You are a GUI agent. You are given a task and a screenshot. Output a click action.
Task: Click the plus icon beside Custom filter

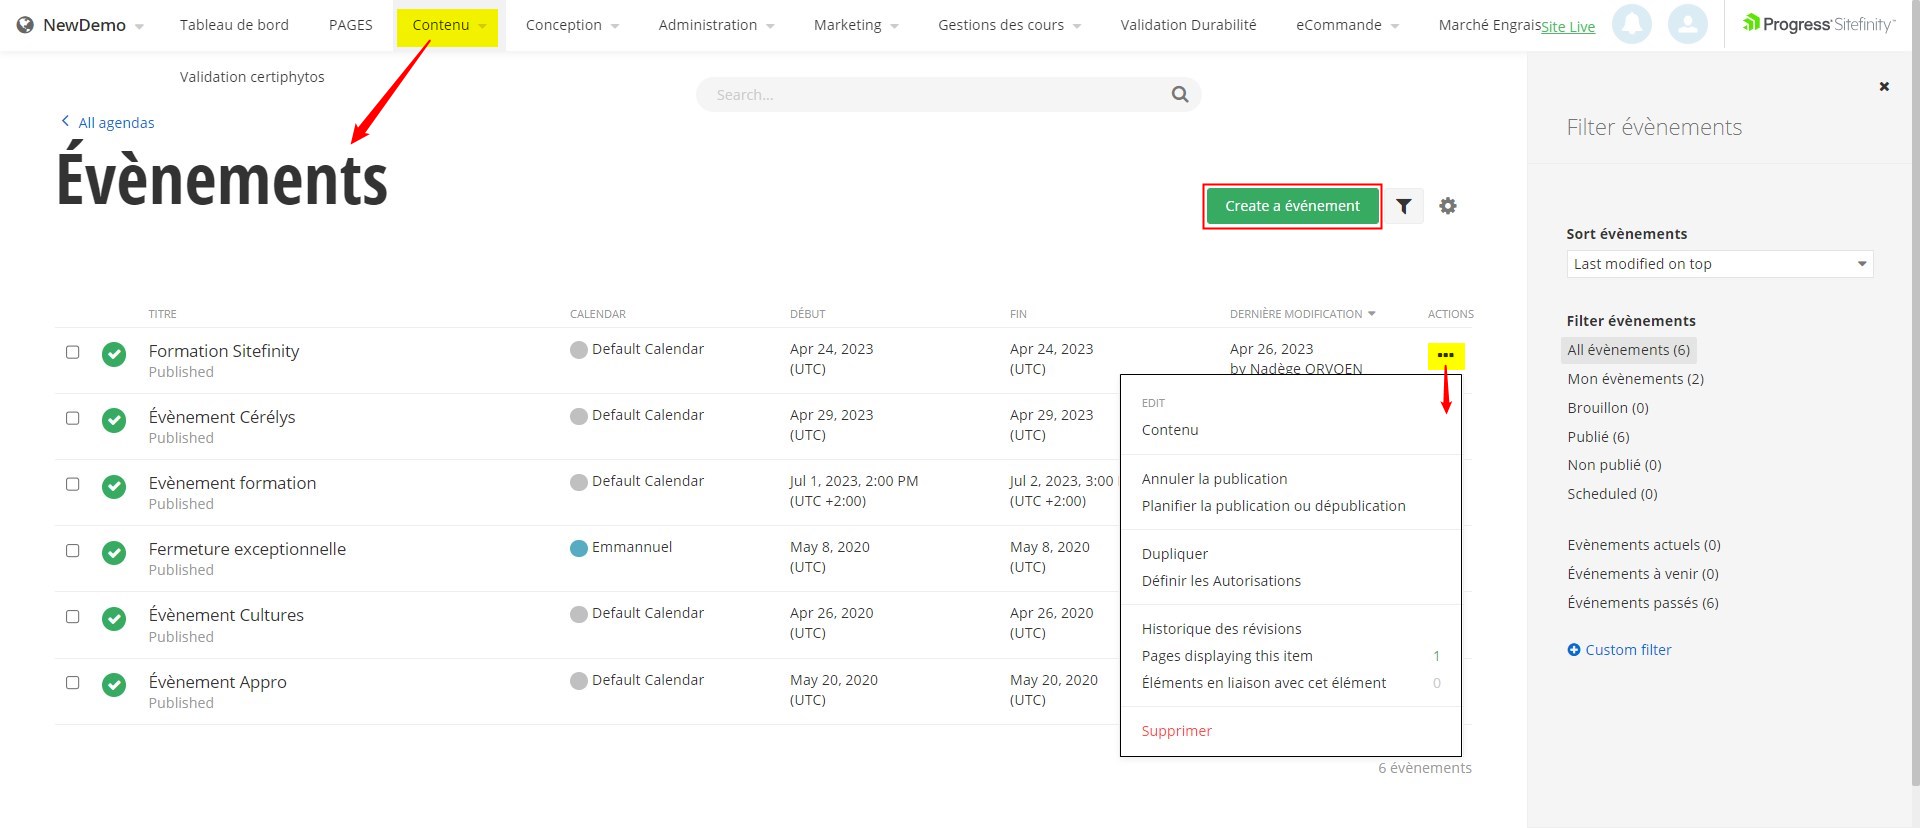1574,650
